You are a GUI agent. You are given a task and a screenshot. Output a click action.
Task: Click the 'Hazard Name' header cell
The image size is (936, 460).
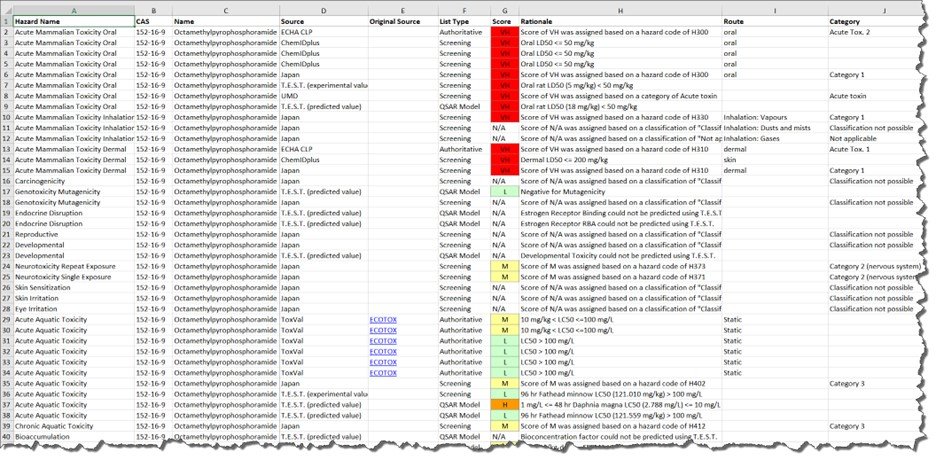coord(74,21)
